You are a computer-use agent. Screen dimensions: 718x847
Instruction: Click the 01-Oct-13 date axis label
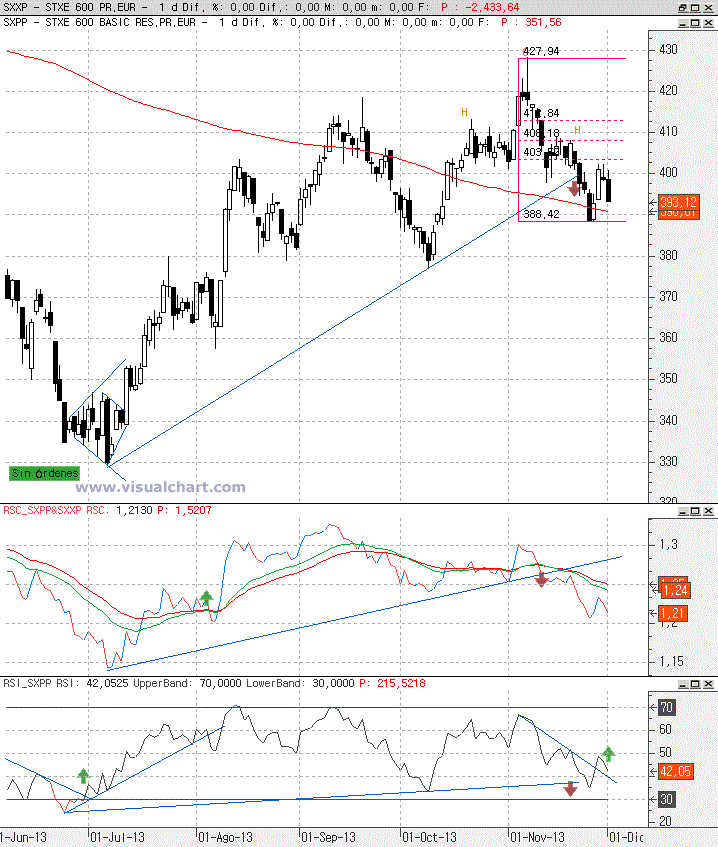coord(430,838)
